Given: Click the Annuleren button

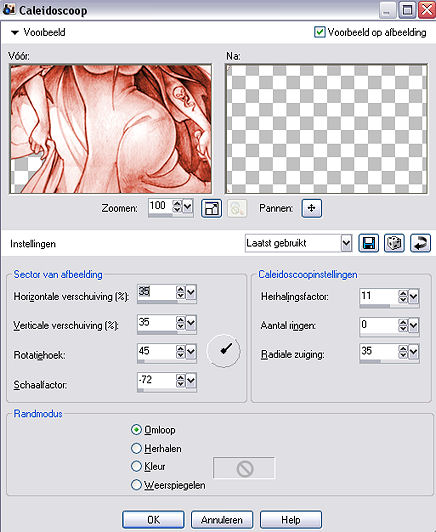Looking at the screenshot, I should [x=222, y=520].
